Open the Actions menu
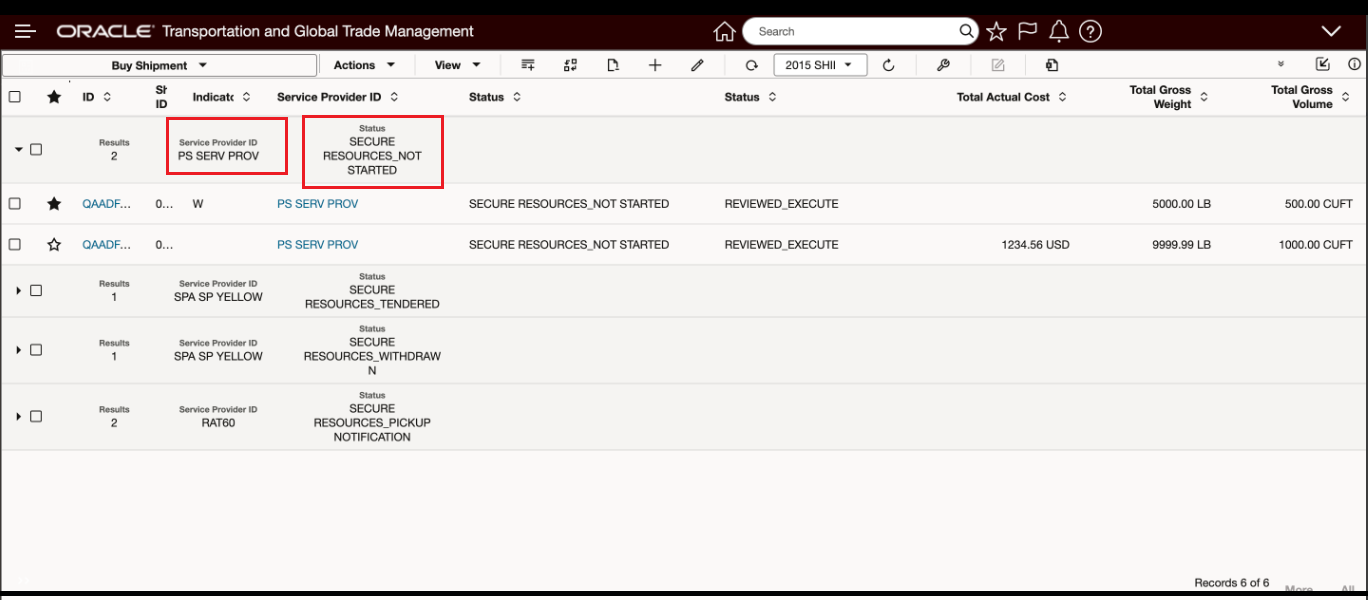The height and width of the screenshot is (600, 1368). pos(364,65)
